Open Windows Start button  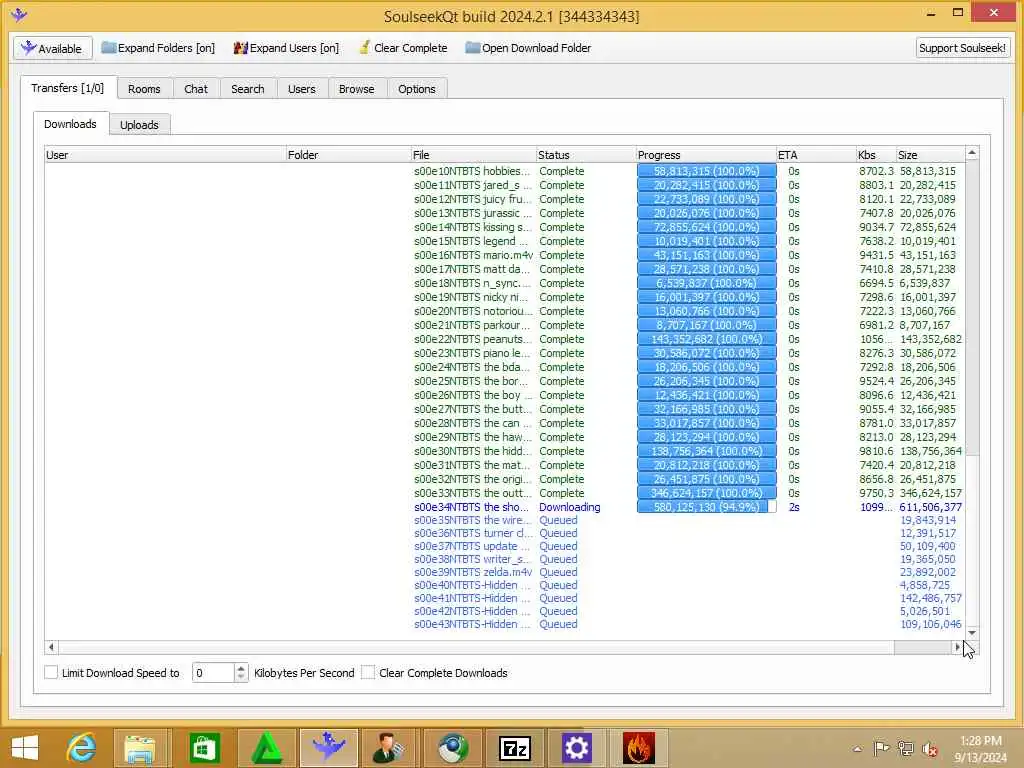pos(25,748)
